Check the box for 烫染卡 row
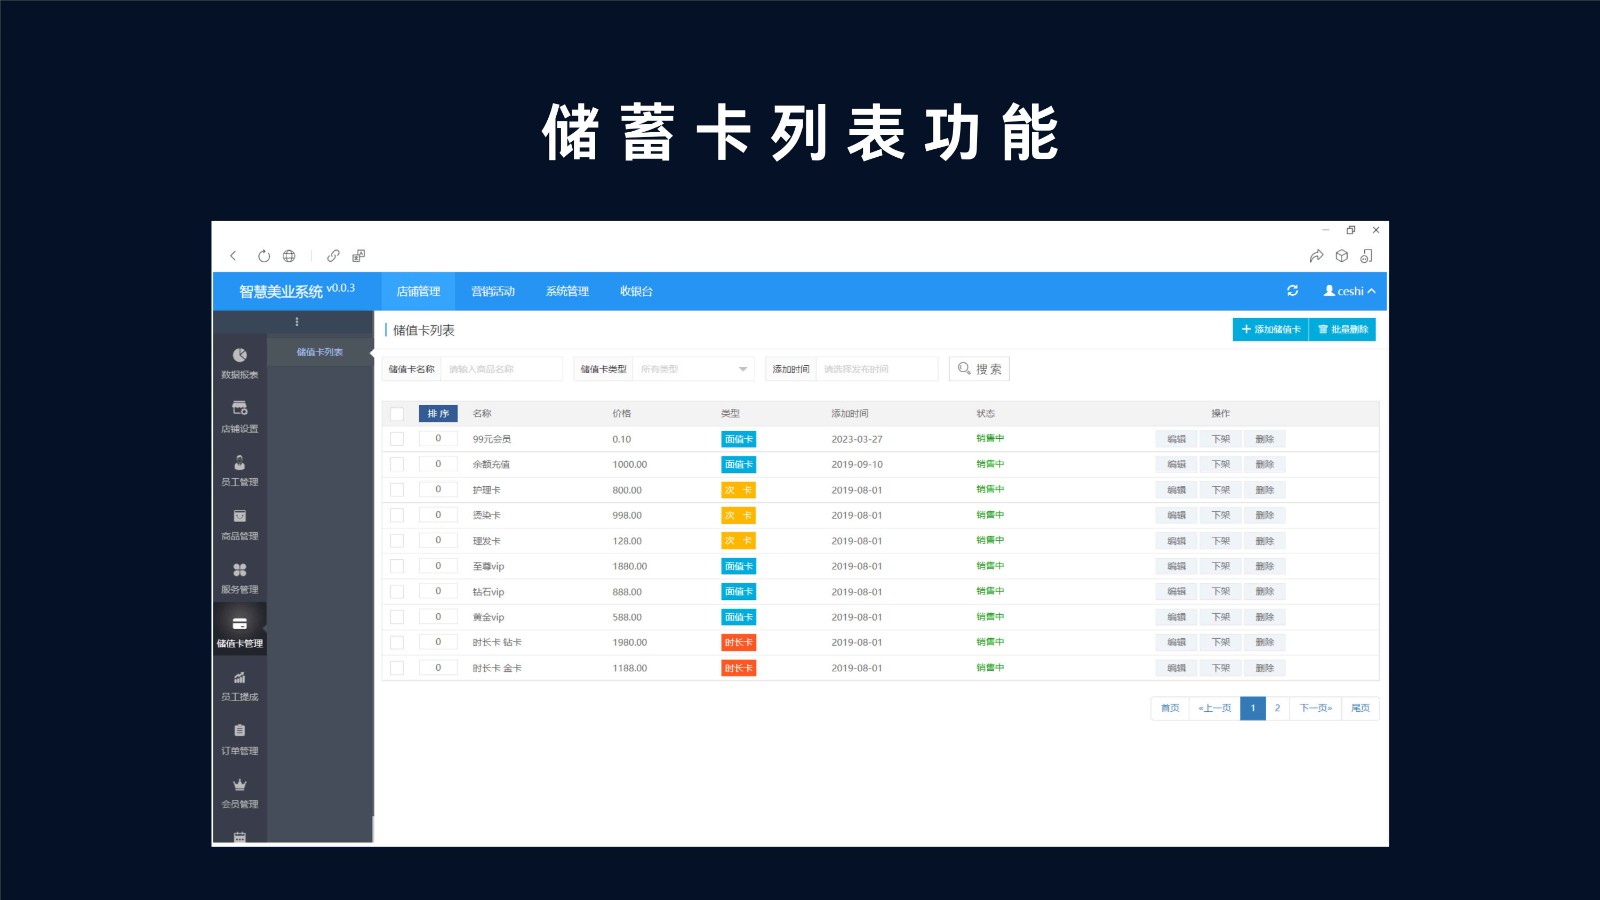 click(x=397, y=515)
